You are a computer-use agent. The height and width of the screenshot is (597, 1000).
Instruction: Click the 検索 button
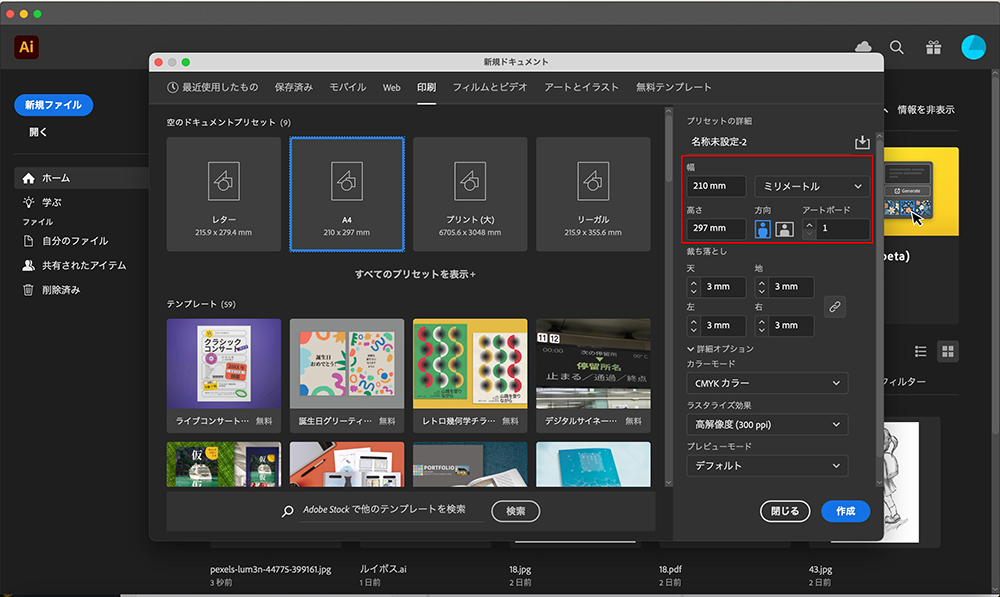515,511
